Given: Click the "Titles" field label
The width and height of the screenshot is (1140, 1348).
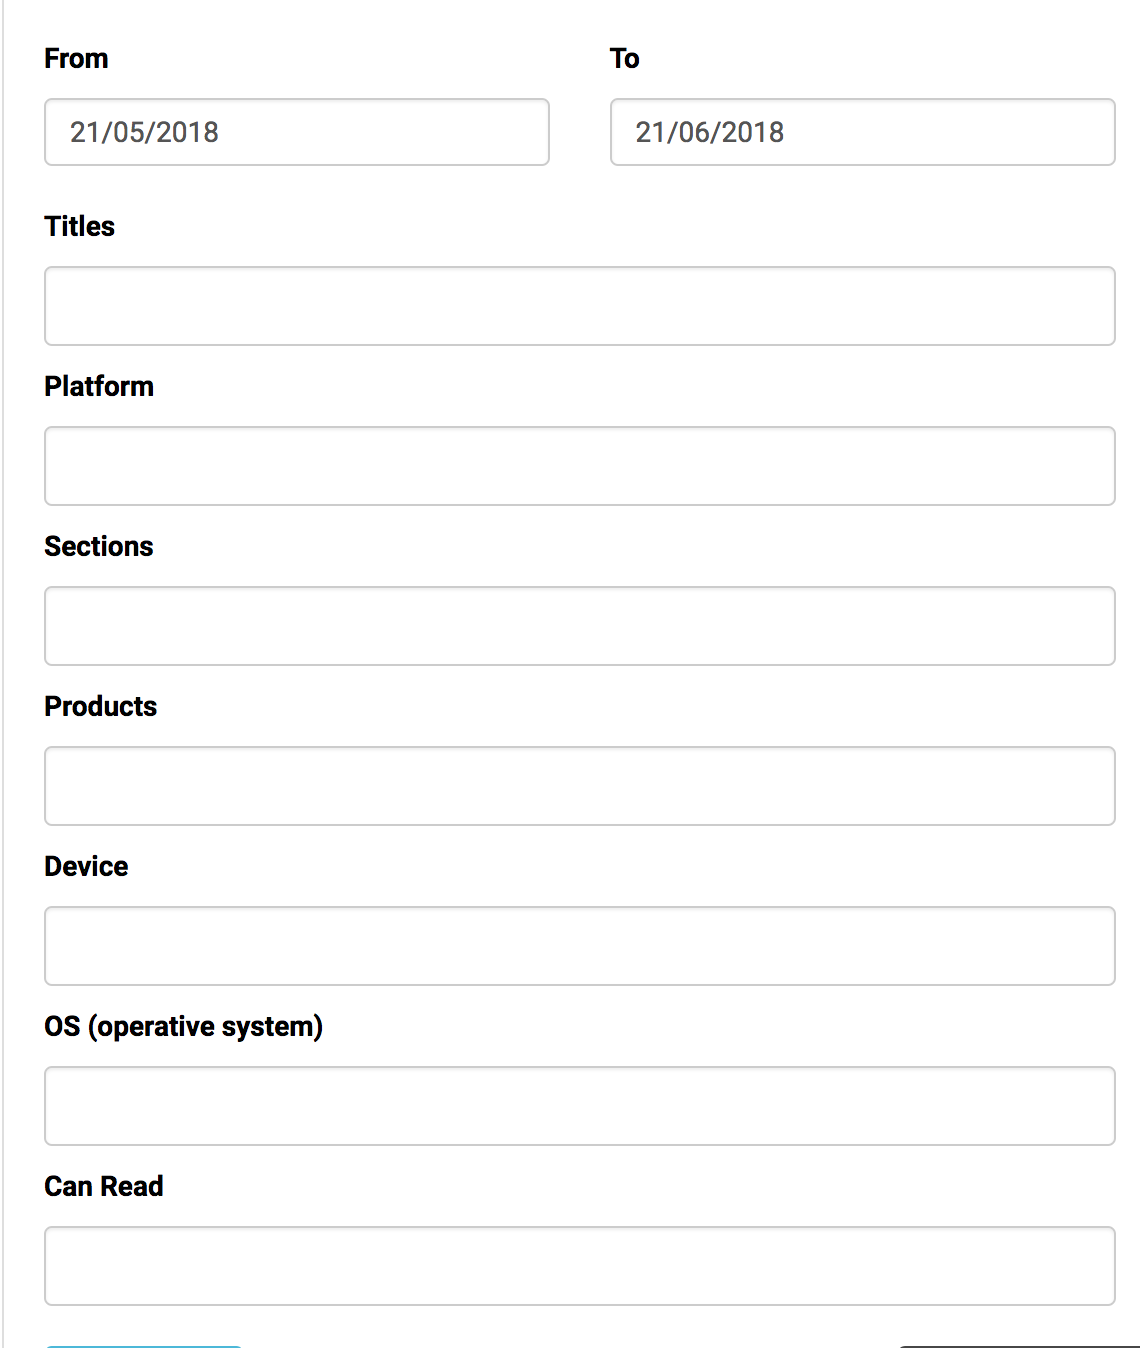Looking at the screenshot, I should pos(79,227).
